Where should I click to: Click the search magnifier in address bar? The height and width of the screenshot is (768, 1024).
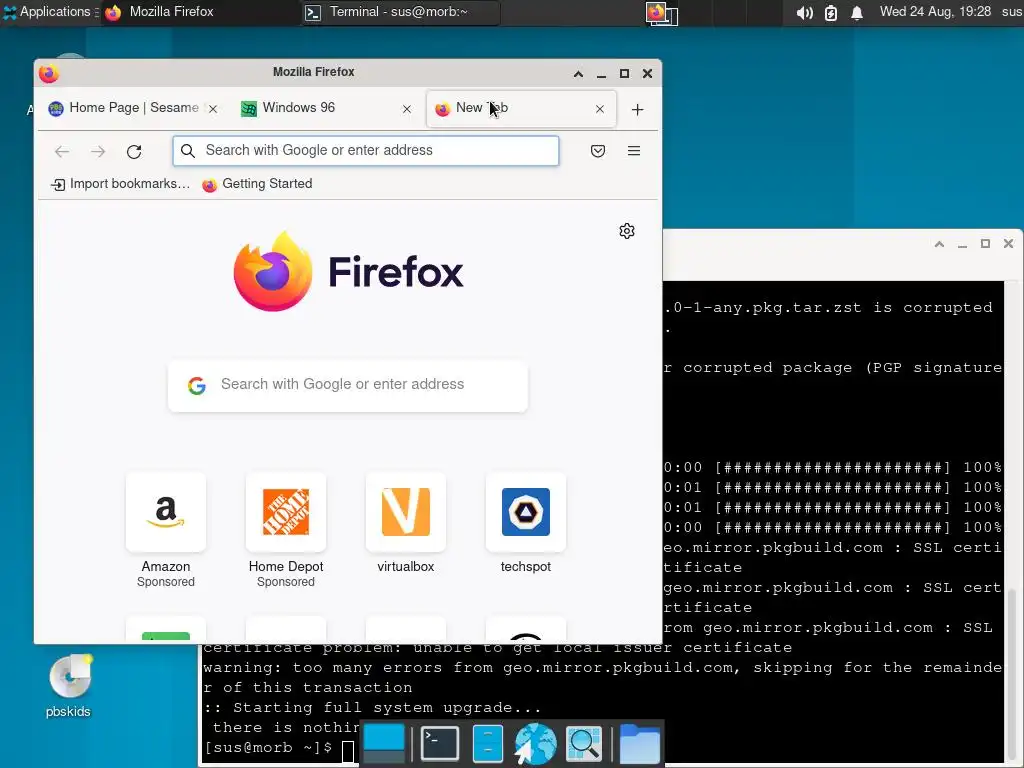point(188,151)
